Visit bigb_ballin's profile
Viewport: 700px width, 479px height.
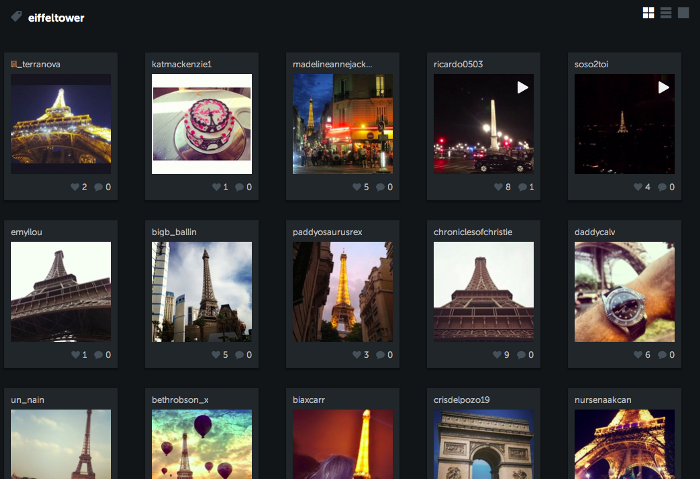174,232
